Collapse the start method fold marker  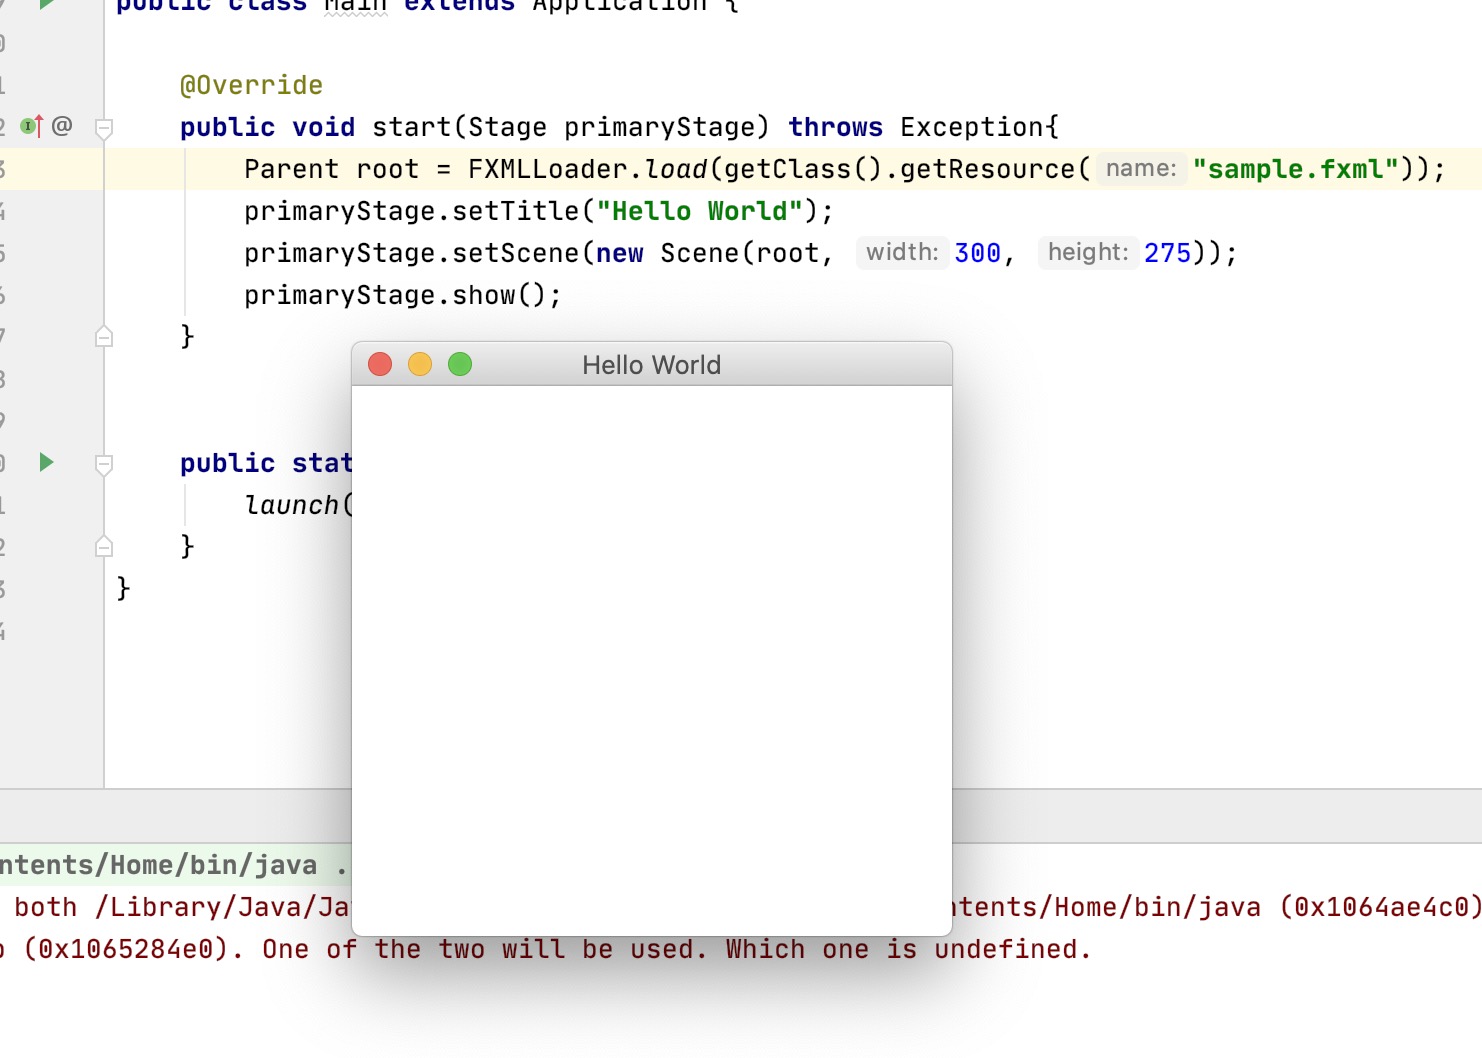104,128
